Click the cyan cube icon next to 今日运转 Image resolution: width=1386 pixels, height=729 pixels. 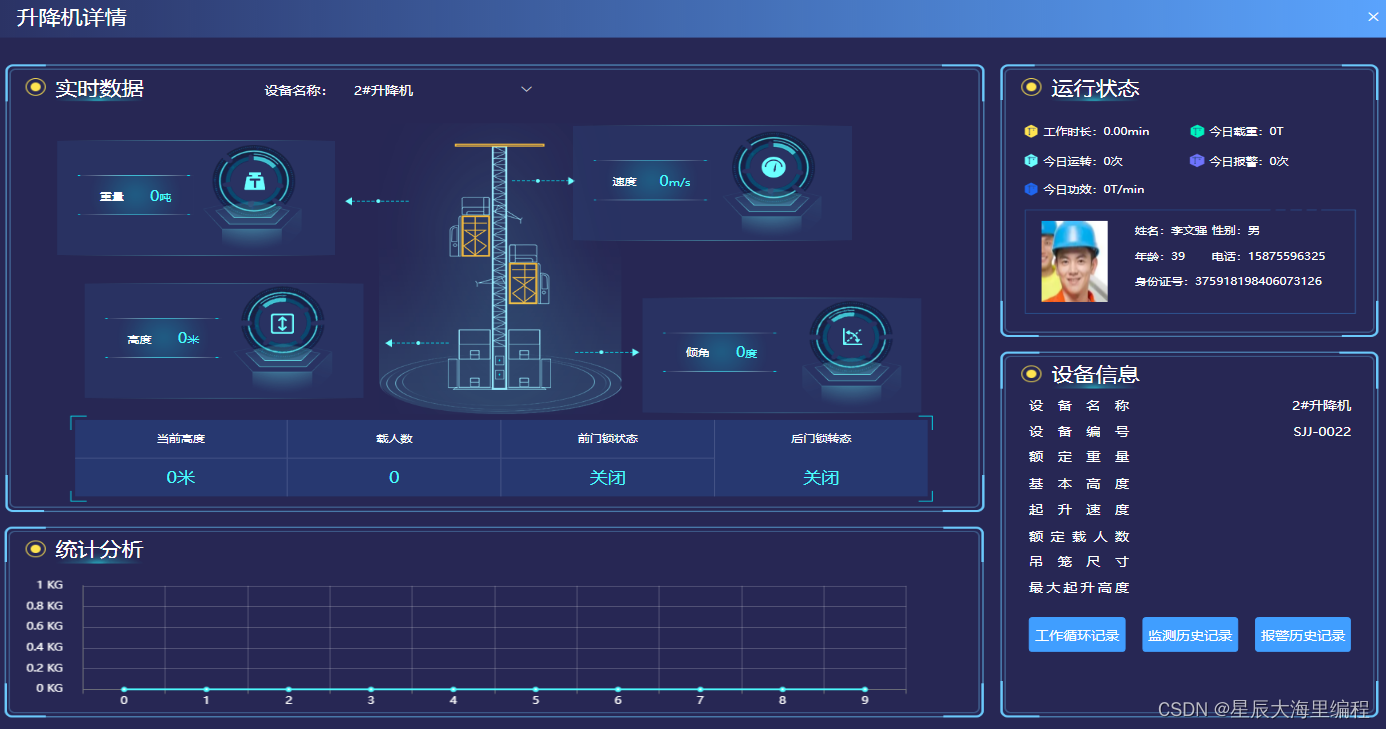point(1031,160)
